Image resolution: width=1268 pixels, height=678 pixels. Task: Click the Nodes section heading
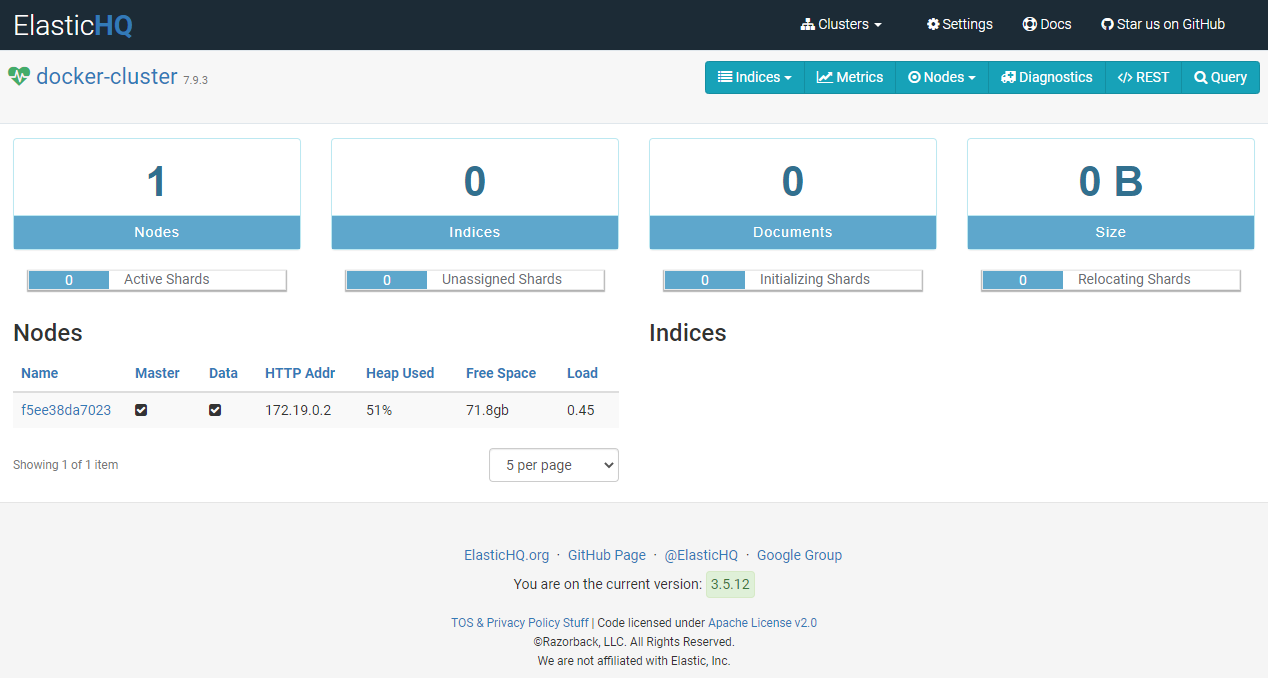(48, 333)
